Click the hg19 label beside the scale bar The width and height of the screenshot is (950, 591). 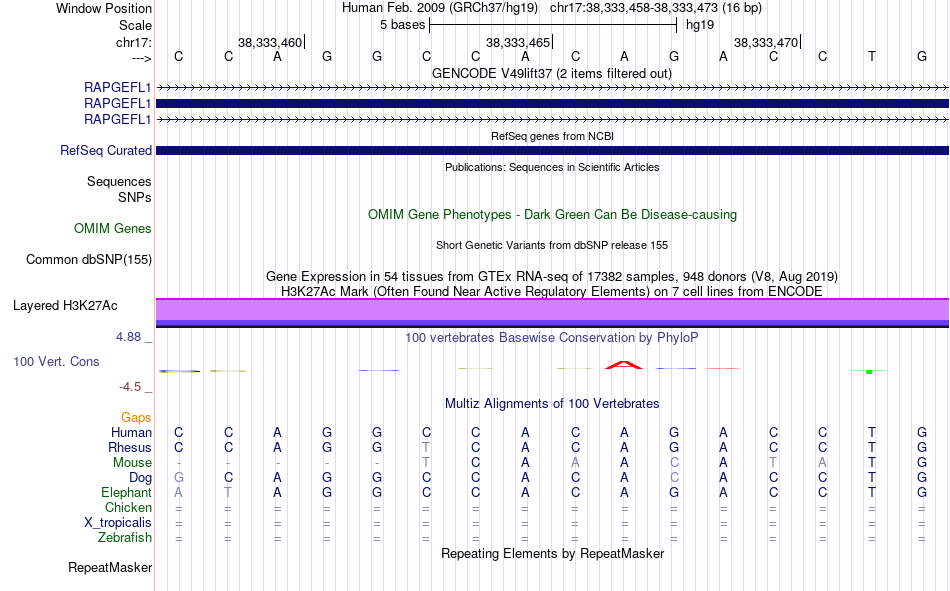pos(700,25)
